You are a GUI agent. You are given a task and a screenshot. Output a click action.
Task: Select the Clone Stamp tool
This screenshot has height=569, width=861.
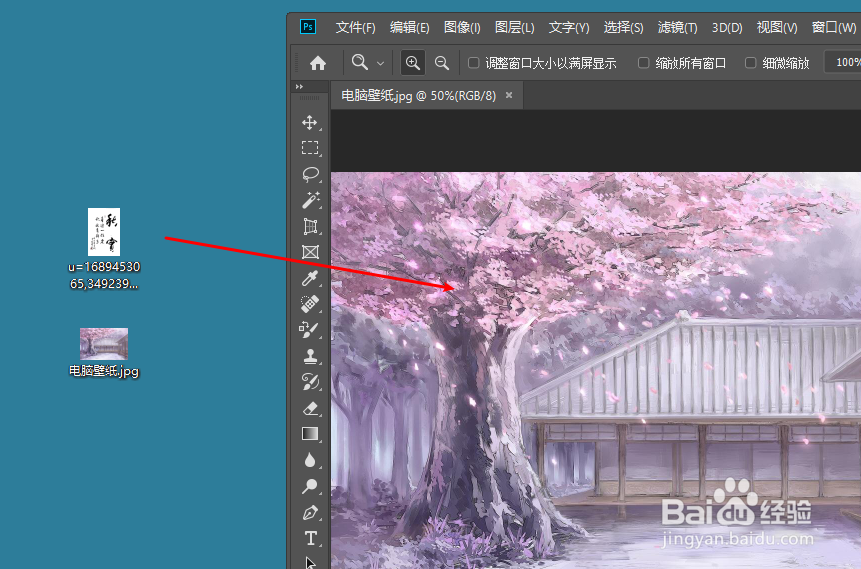310,356
